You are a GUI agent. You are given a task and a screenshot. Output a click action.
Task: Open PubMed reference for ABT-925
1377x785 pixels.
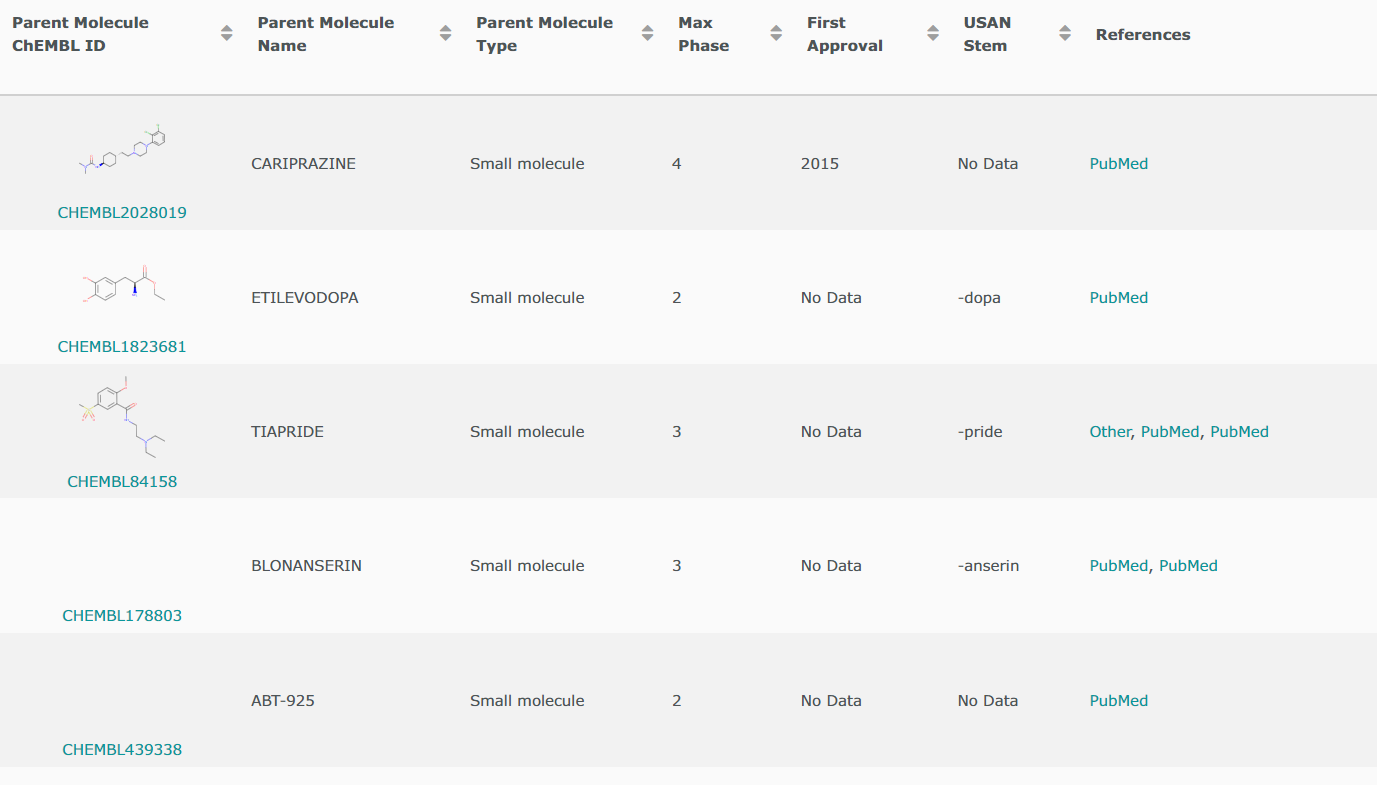[1119, 701]
